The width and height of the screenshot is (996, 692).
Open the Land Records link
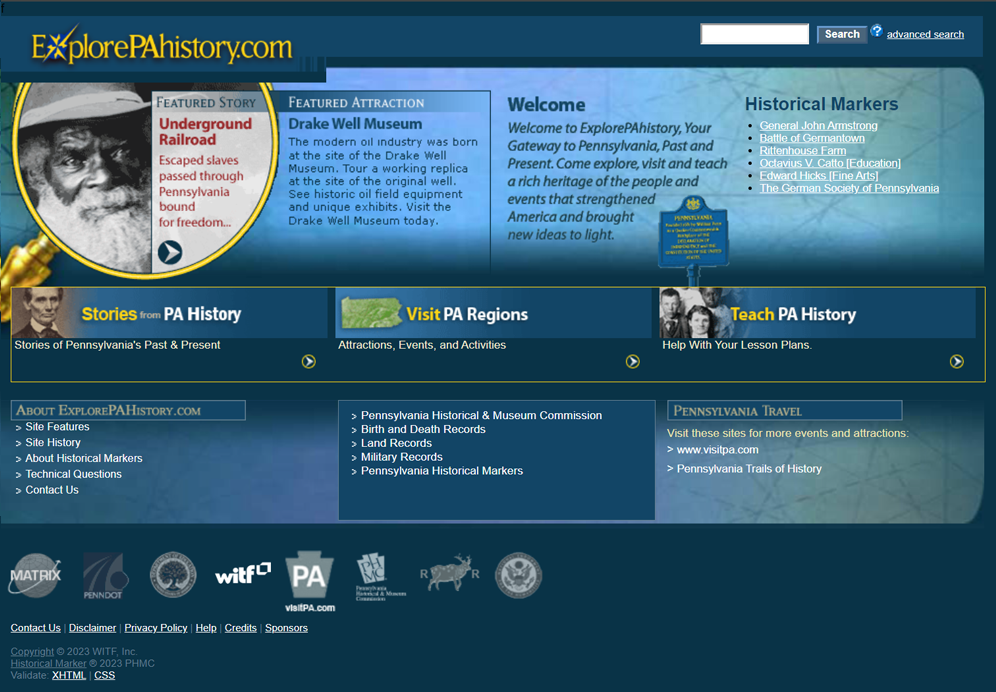pos(396,444)
